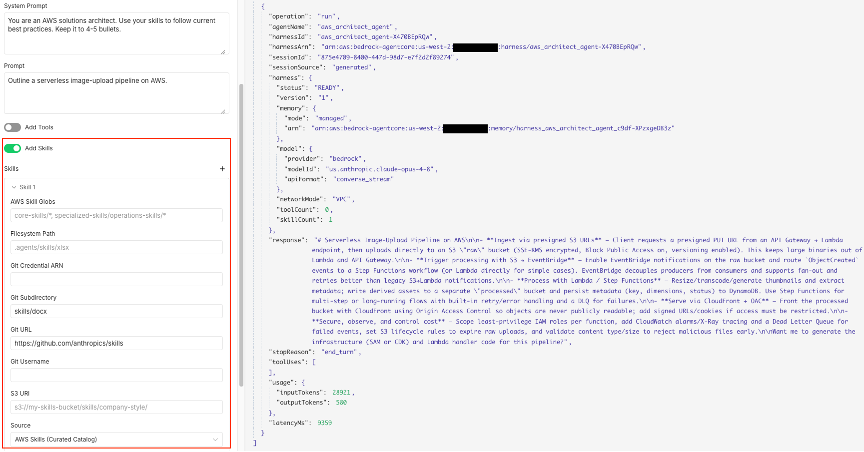Viewport: 864px width, 452px height.
Task: Click the Git Credential ARN field
Action: (116, 279)
